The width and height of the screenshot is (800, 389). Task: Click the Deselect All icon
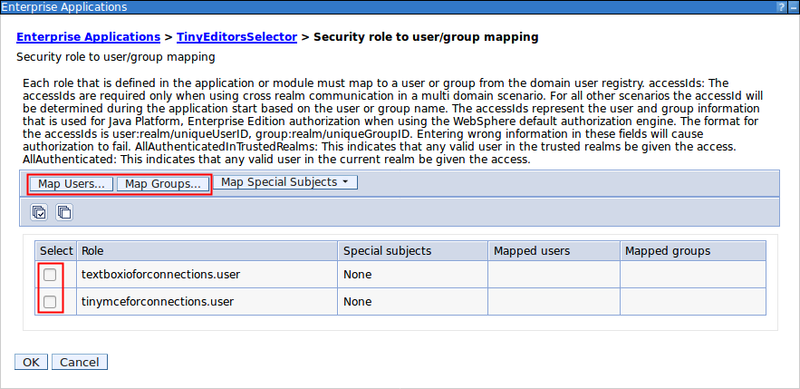click(64, 212)
